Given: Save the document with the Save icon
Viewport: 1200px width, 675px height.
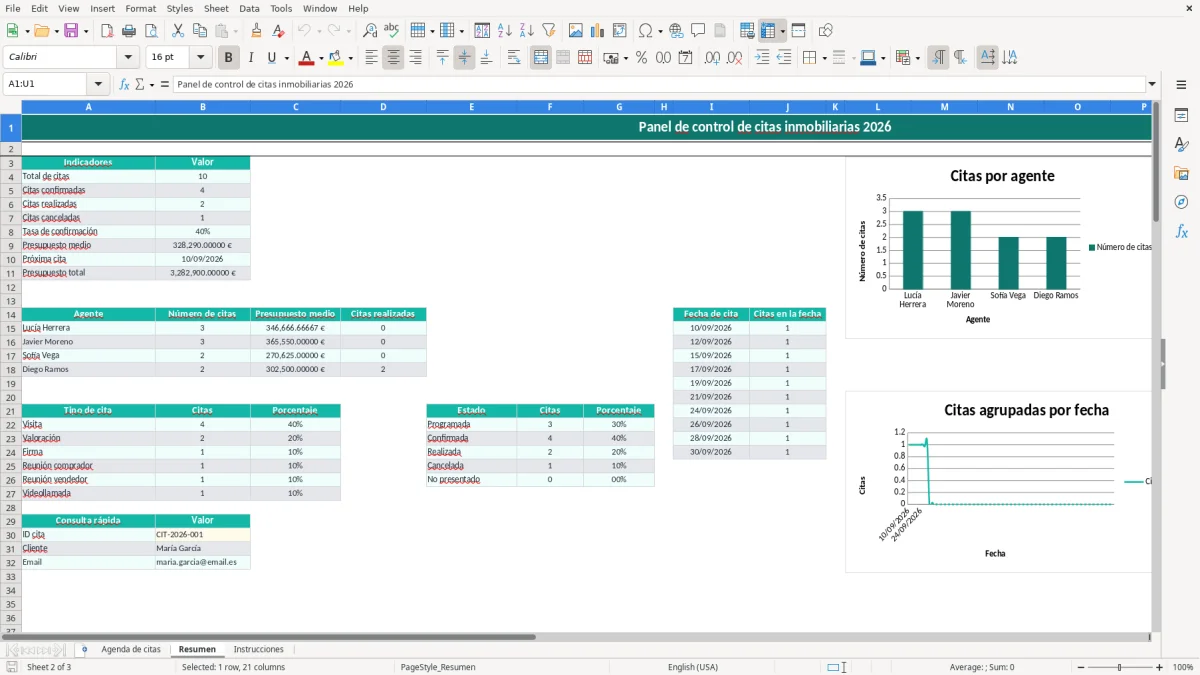Looking at the screenshot, I should pyautogui.click(x=70, y=31).
